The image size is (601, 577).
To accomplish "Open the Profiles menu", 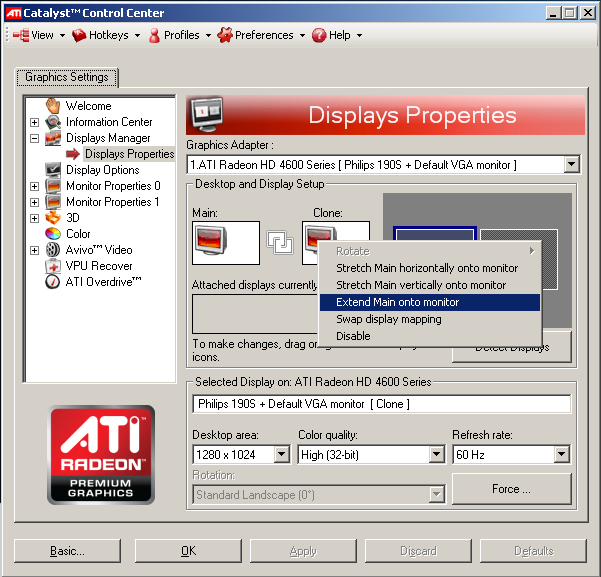I will pyautogui.click(x=182, y=35).
